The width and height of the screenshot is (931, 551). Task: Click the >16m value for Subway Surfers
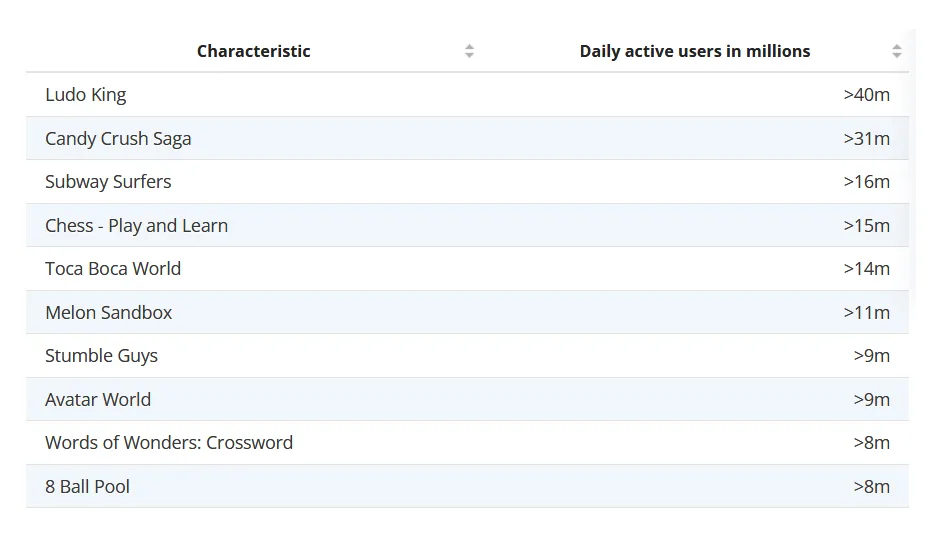[x=866, y=182]
